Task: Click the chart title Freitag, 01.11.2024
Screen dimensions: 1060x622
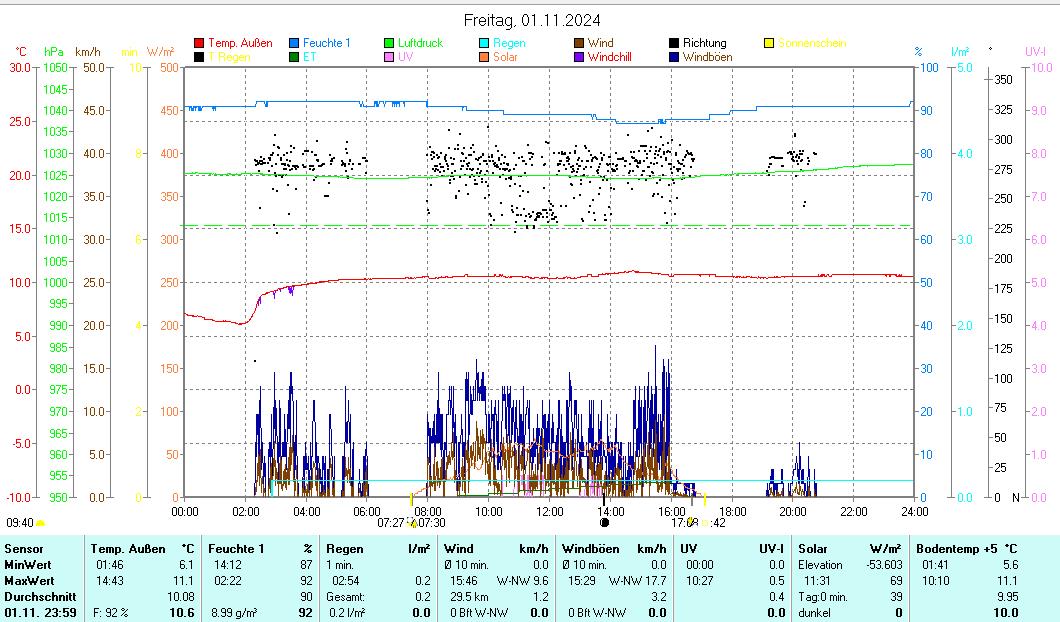Action: [532, 20]
